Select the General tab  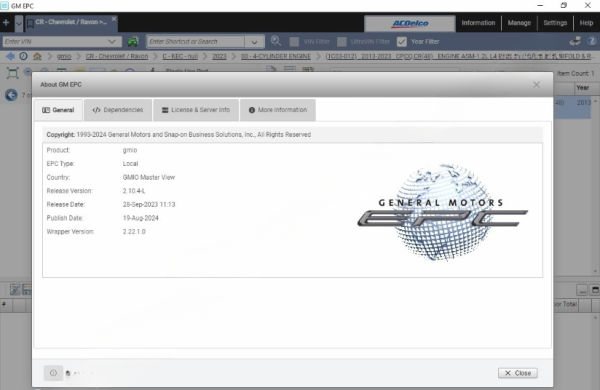pos(58,110)
